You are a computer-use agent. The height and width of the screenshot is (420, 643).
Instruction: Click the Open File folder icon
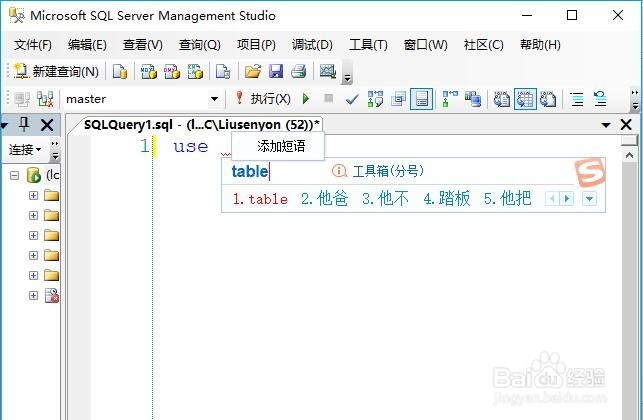point(253,71)
